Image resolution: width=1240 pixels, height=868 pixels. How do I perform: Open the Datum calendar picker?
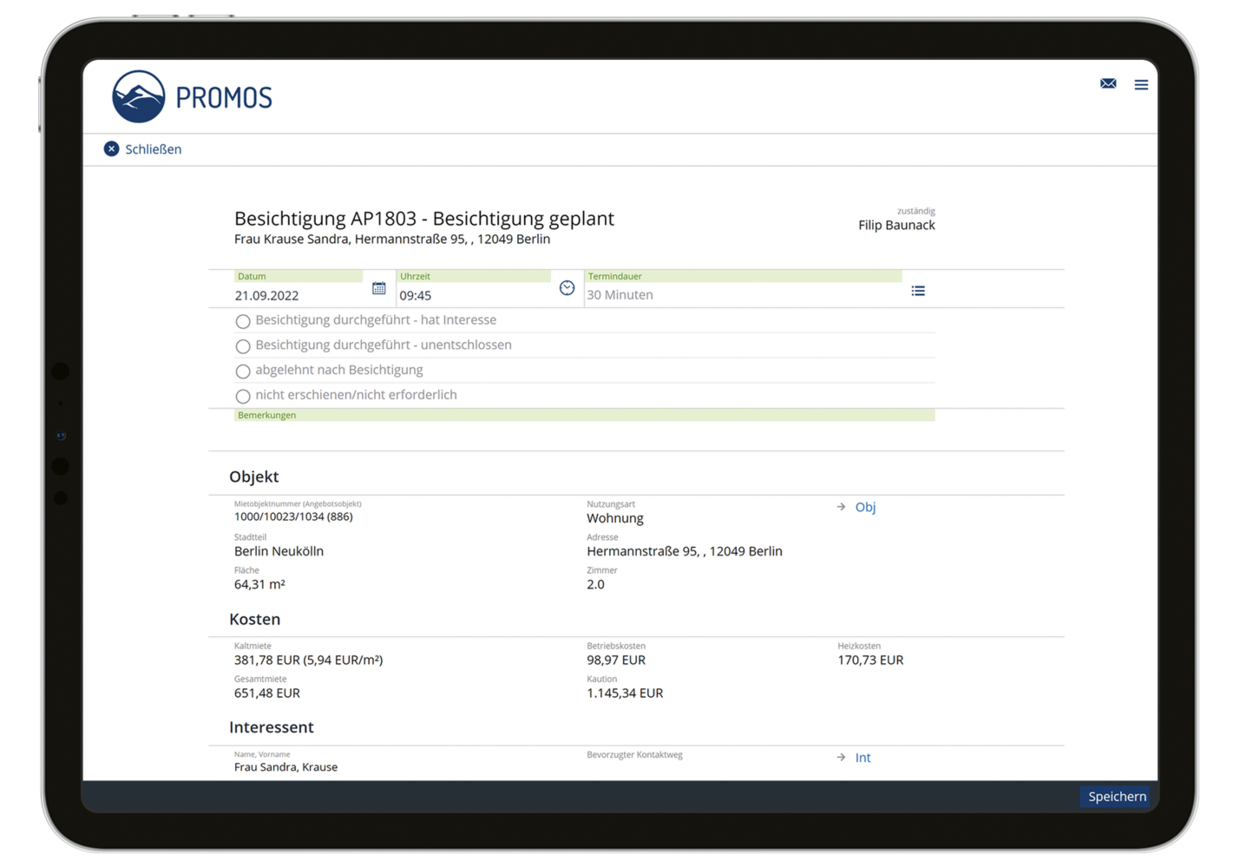379,288
